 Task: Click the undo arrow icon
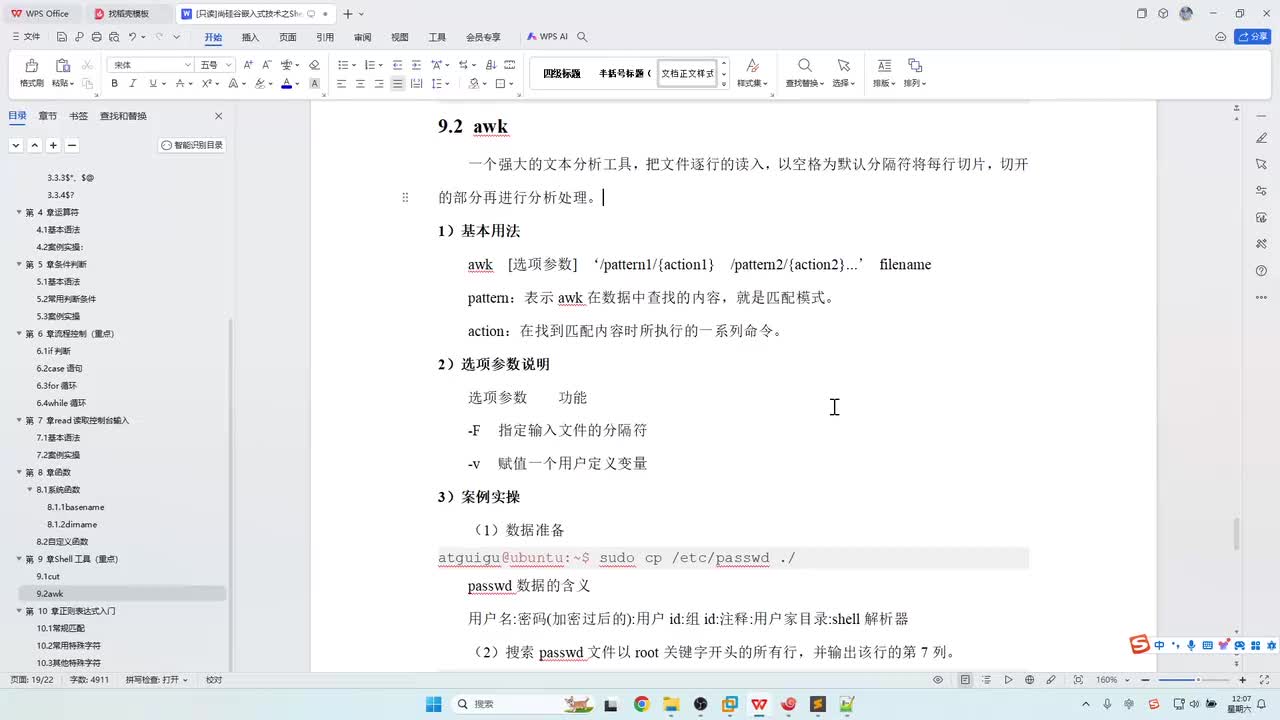pos(132,37)
